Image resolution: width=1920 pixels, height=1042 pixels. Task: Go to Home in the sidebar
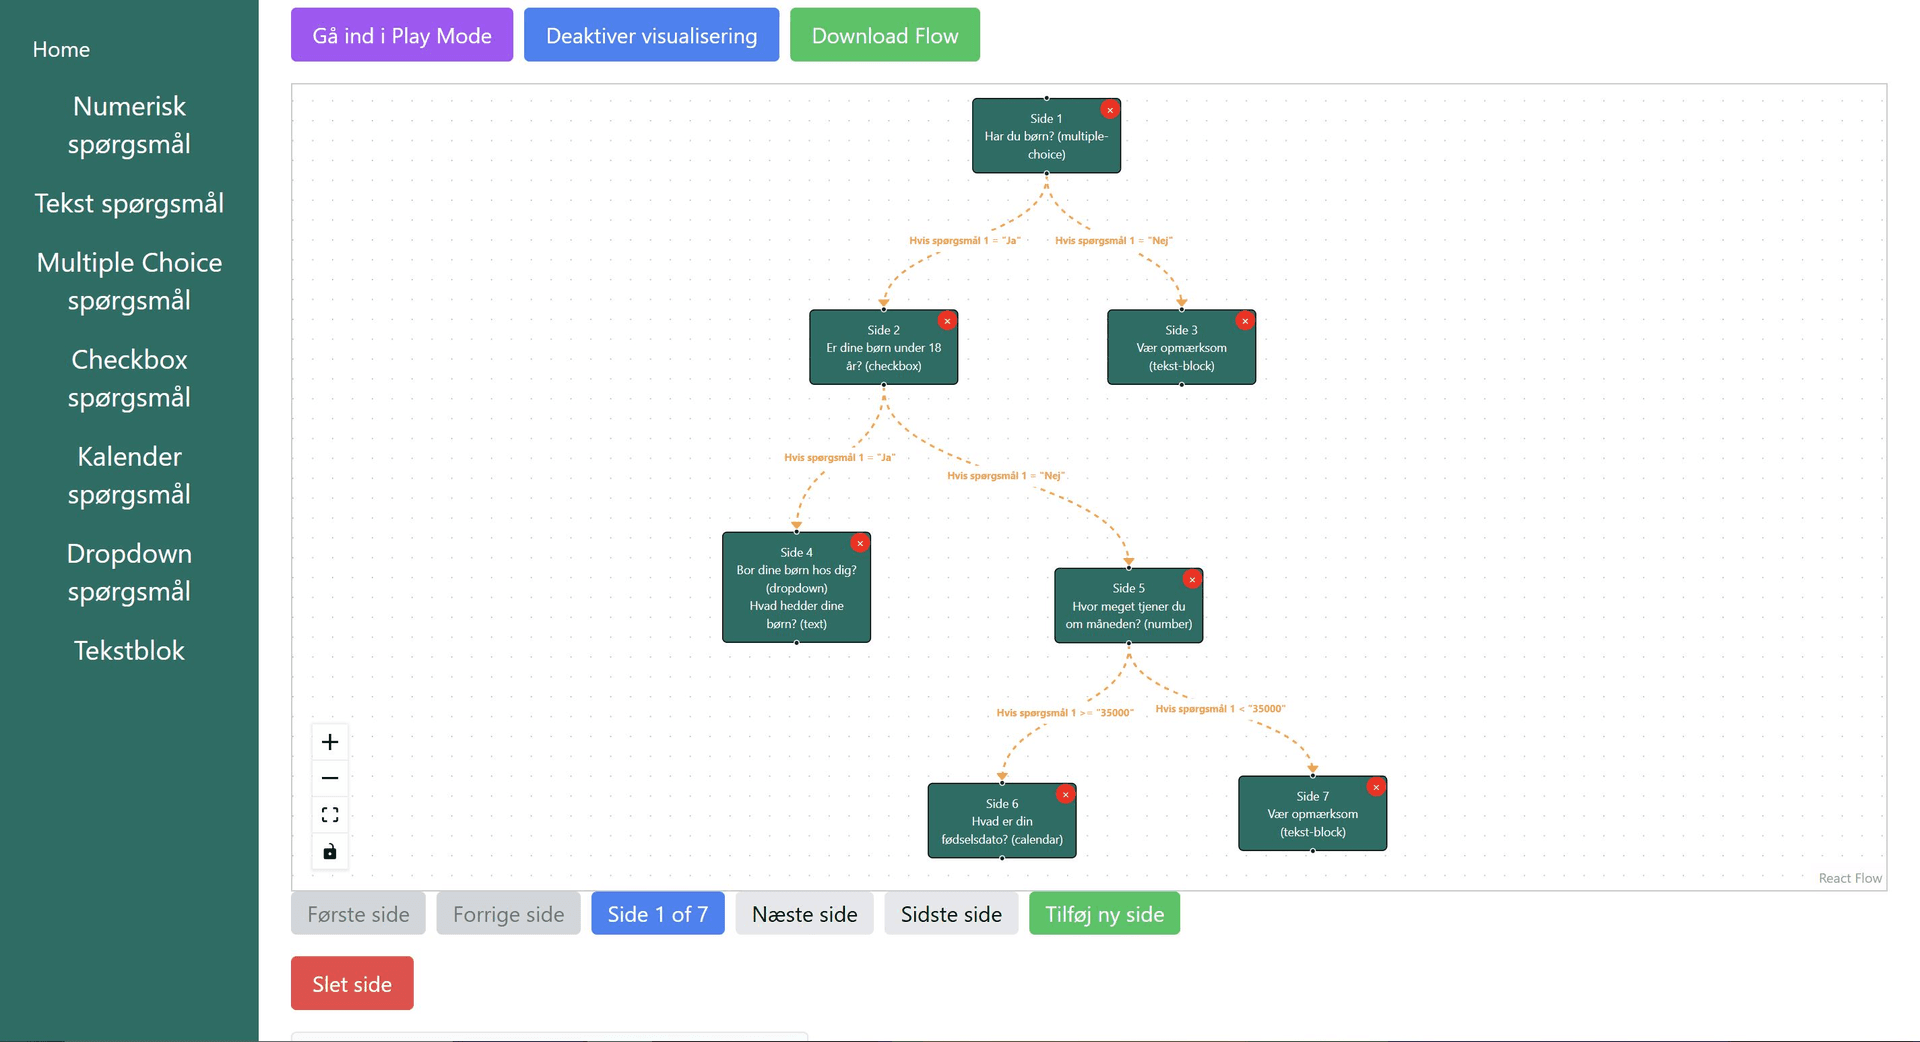tap(61, 49)
